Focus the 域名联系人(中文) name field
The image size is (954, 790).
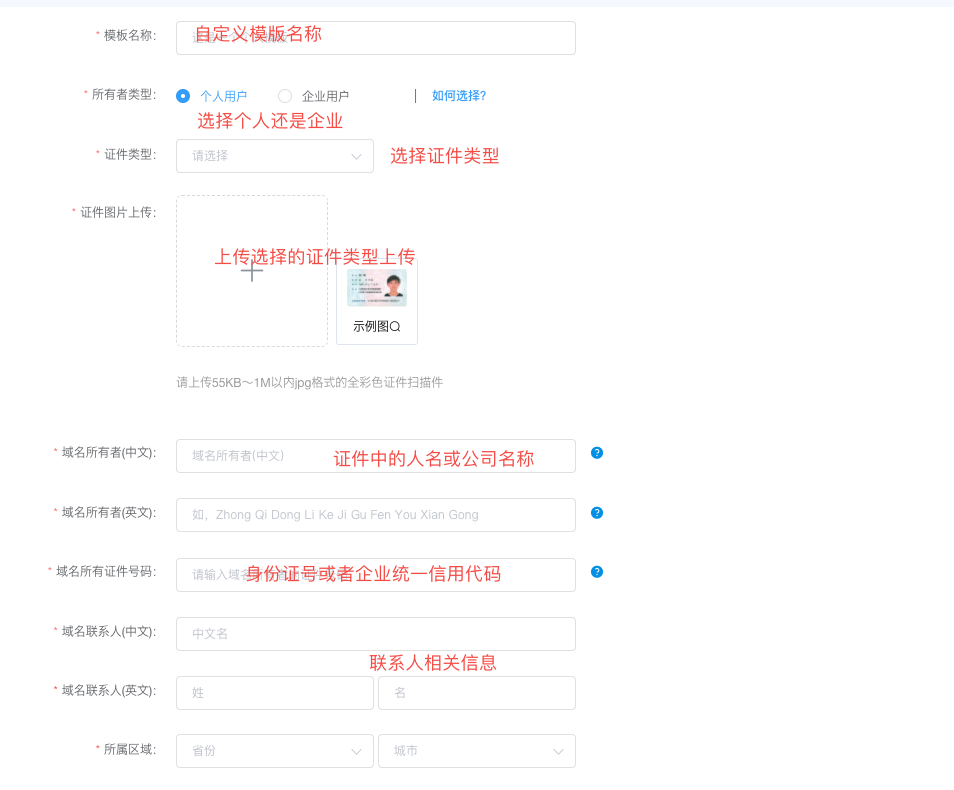(x=375, y=634)
